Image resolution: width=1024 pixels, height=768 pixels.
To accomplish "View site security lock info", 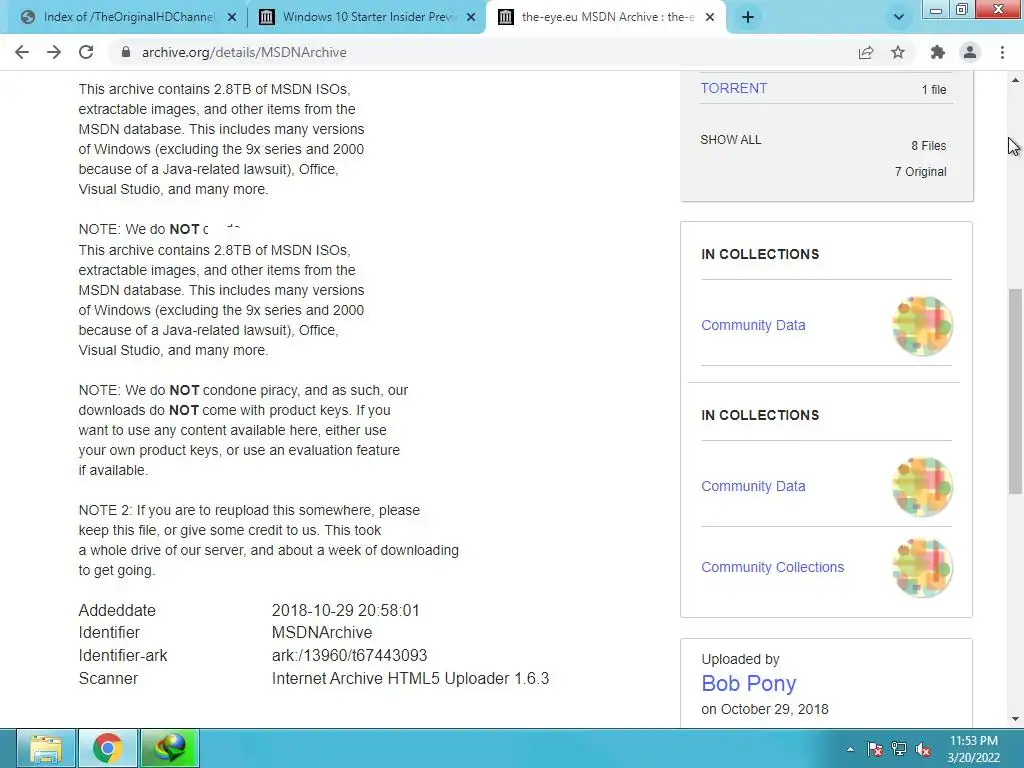I will pyautogui.click(x=126, y=52).
